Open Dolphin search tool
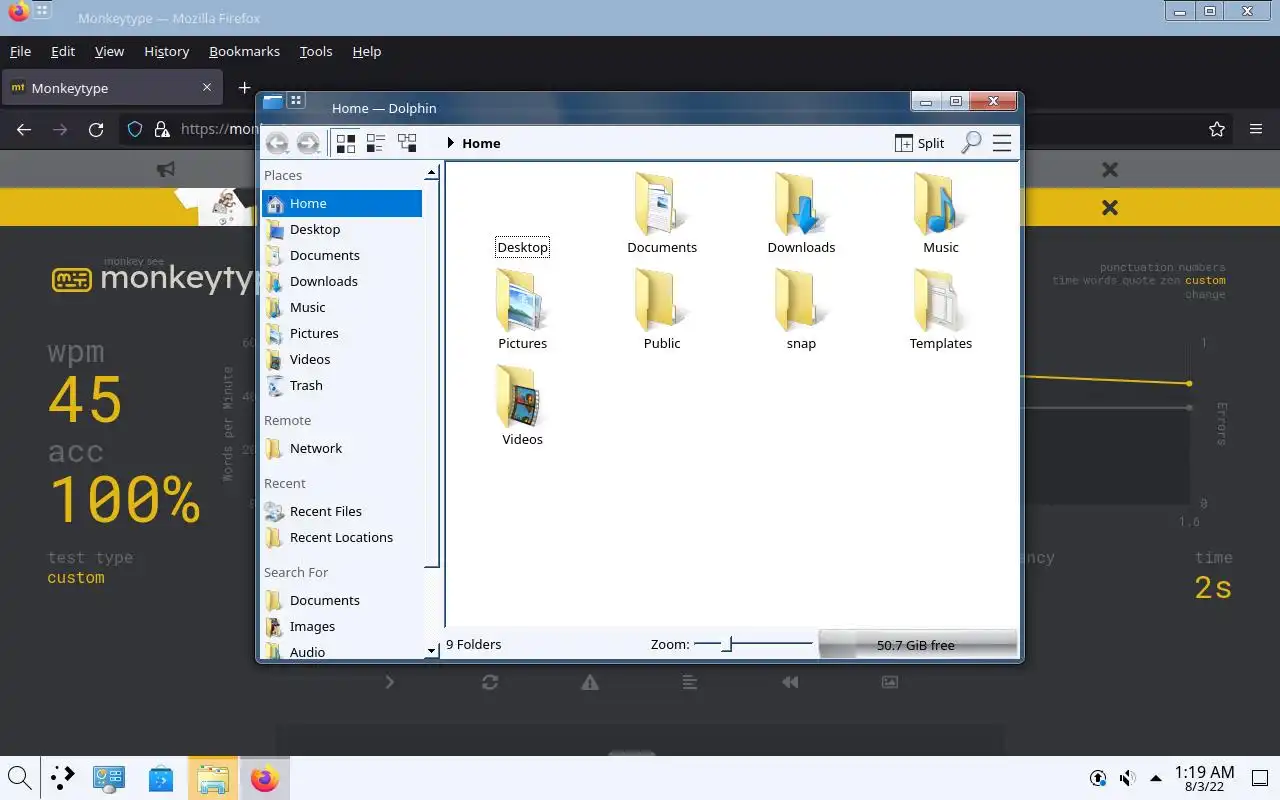Image resolution: width=1280 pixels, height=800 pixels. tap(971, 143)
